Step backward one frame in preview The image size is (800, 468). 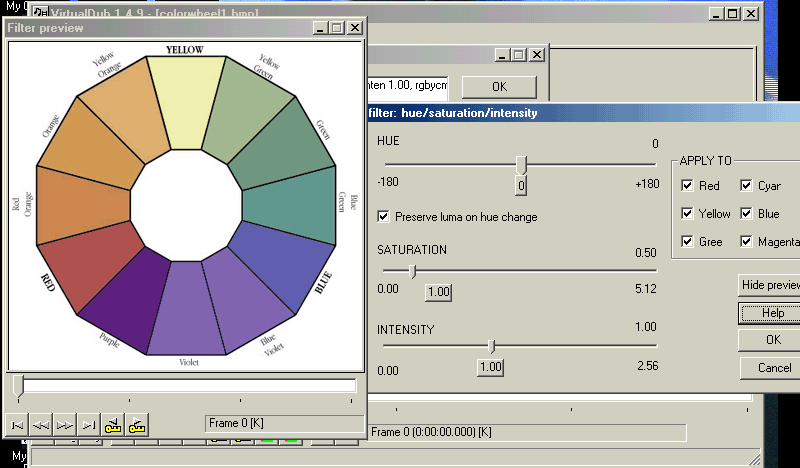tap(41, 425)
